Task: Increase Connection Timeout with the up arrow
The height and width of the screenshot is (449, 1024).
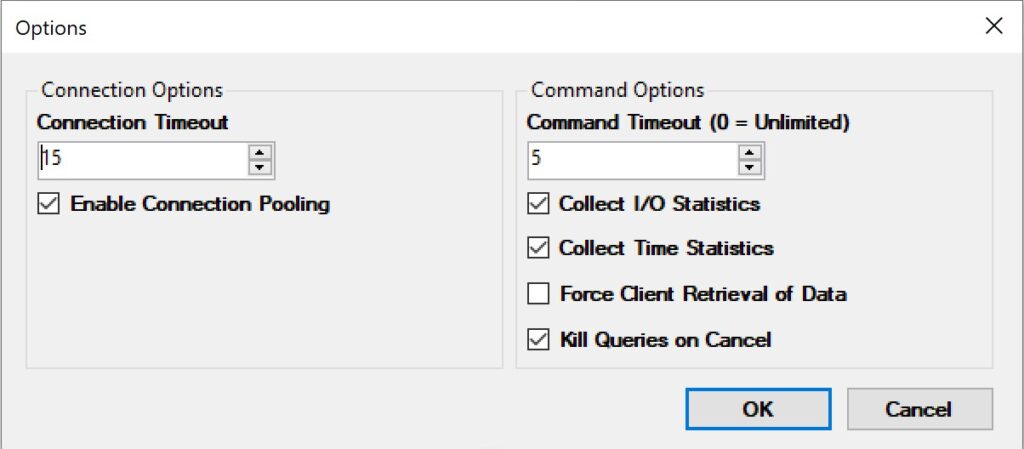Action: (x=260, y=153)
